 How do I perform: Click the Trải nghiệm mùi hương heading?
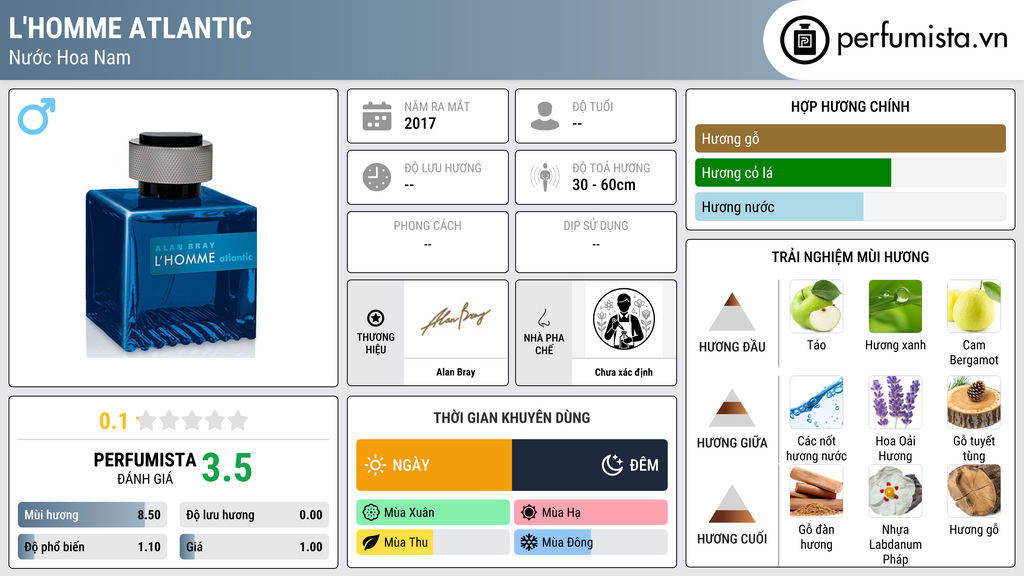point(850,257)
